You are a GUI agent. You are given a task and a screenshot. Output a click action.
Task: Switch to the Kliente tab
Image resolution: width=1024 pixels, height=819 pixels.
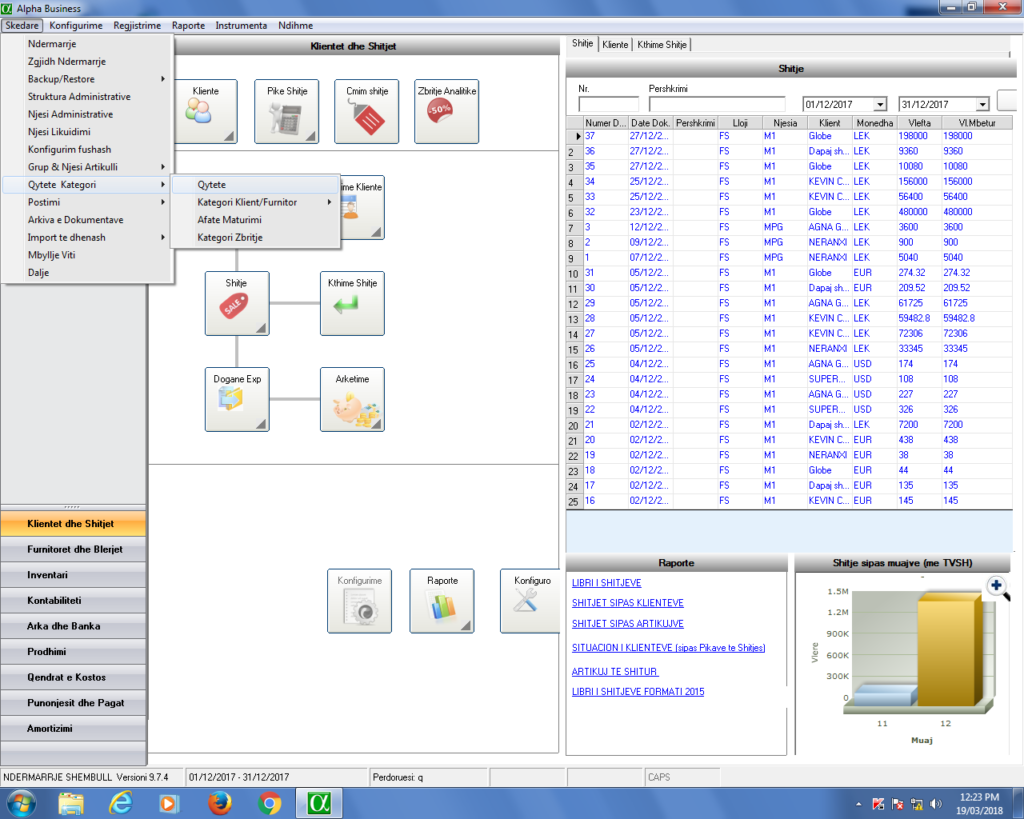pyautogui.click(x=615, y=44)
